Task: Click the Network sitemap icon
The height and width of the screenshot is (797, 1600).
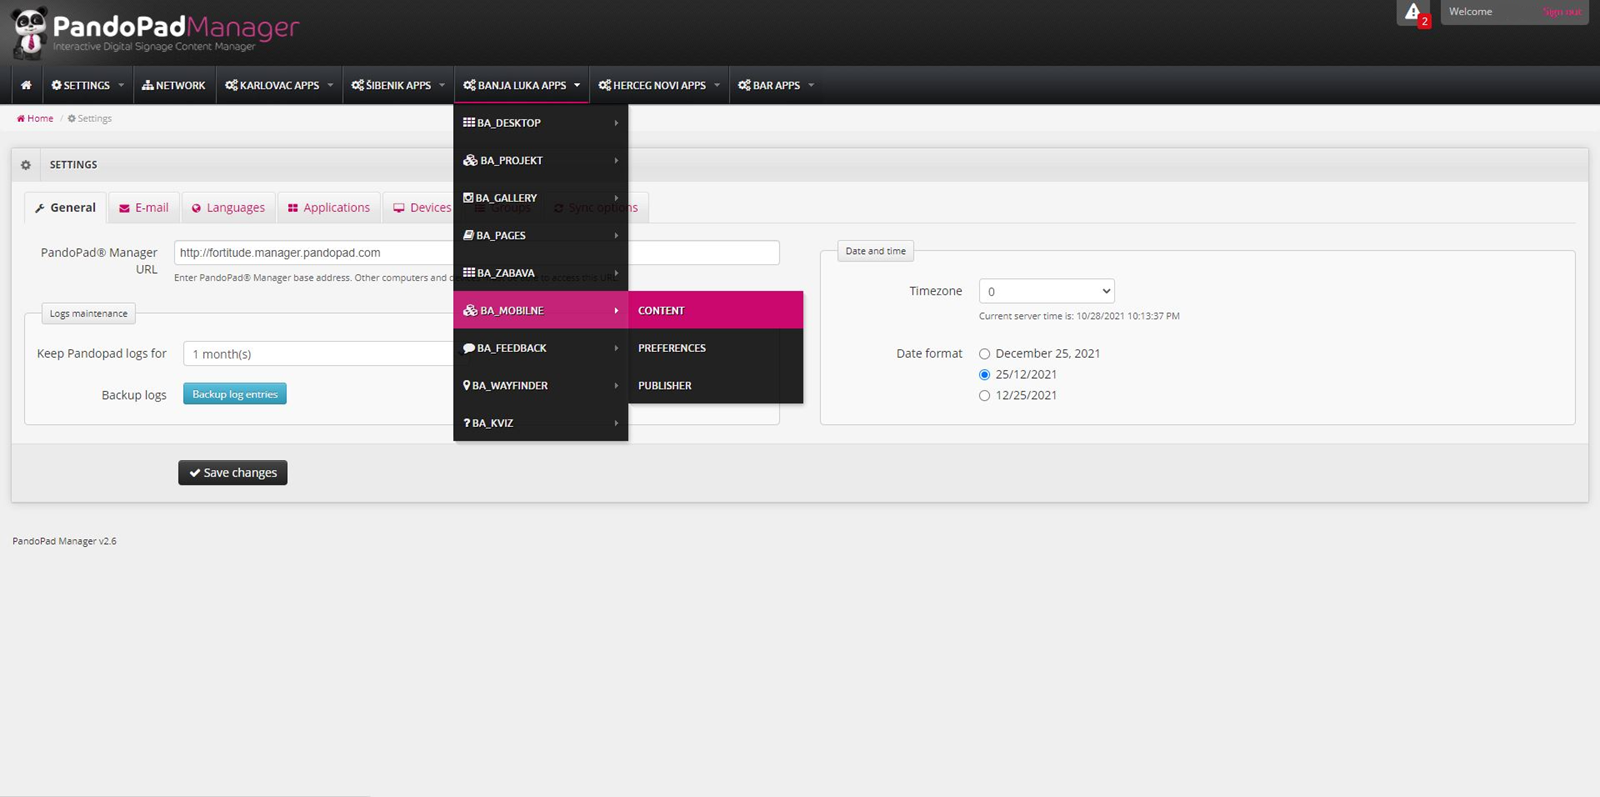Action: tap(148, 85)
